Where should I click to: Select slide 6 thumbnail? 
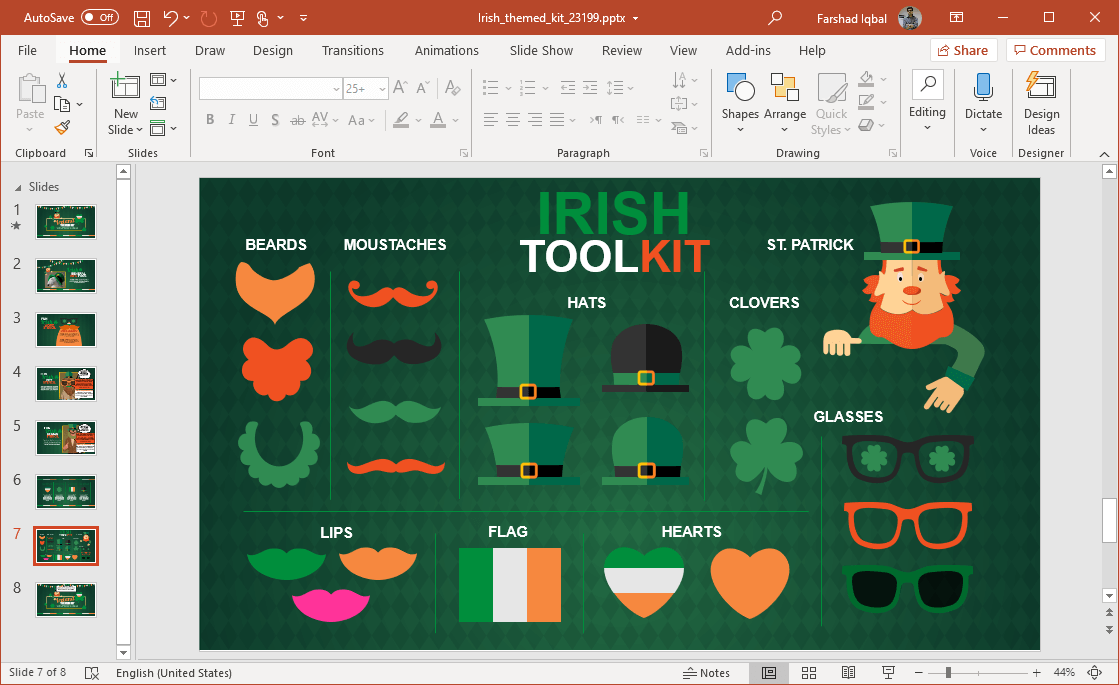[66, 492]
